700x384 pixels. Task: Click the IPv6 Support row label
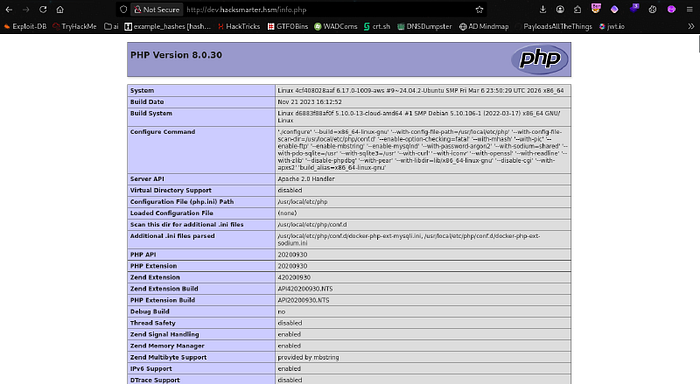coord(151,369)
